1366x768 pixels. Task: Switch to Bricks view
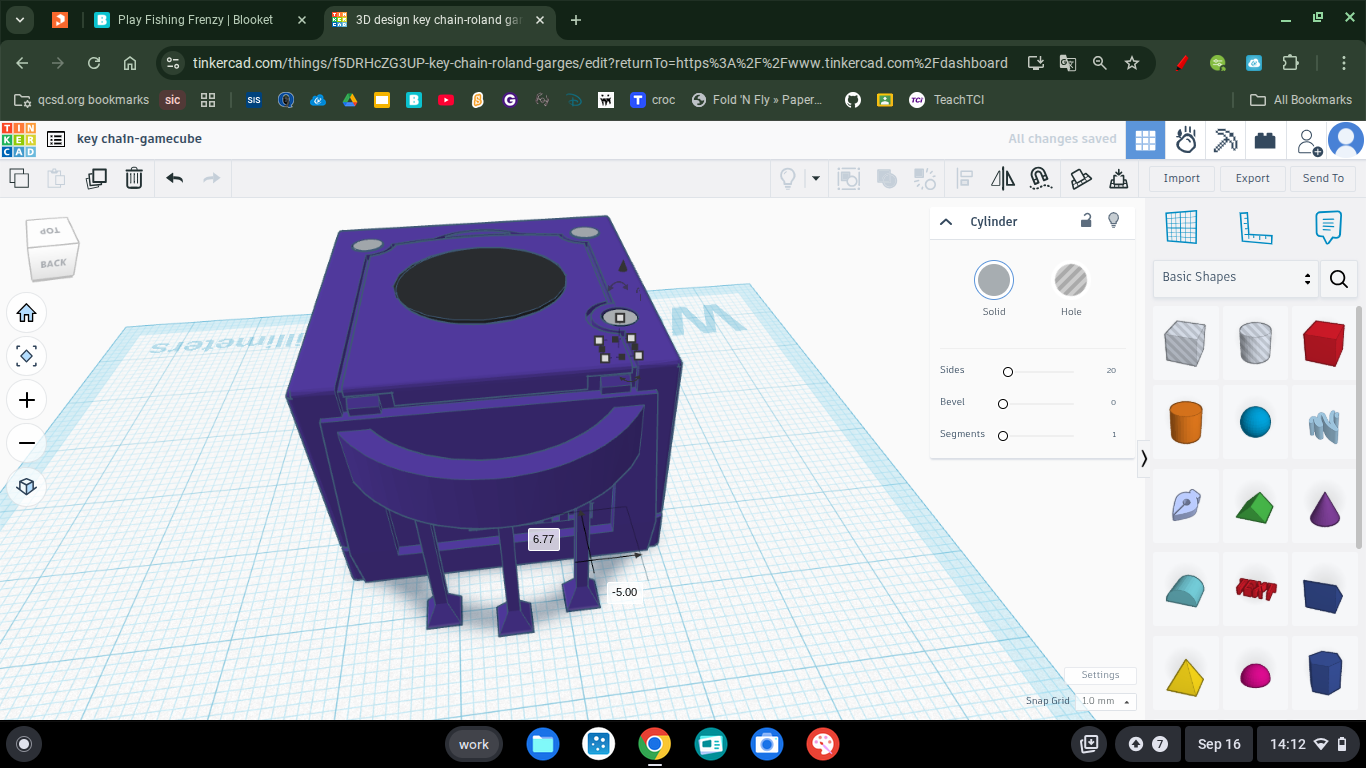coord(1265,140)
